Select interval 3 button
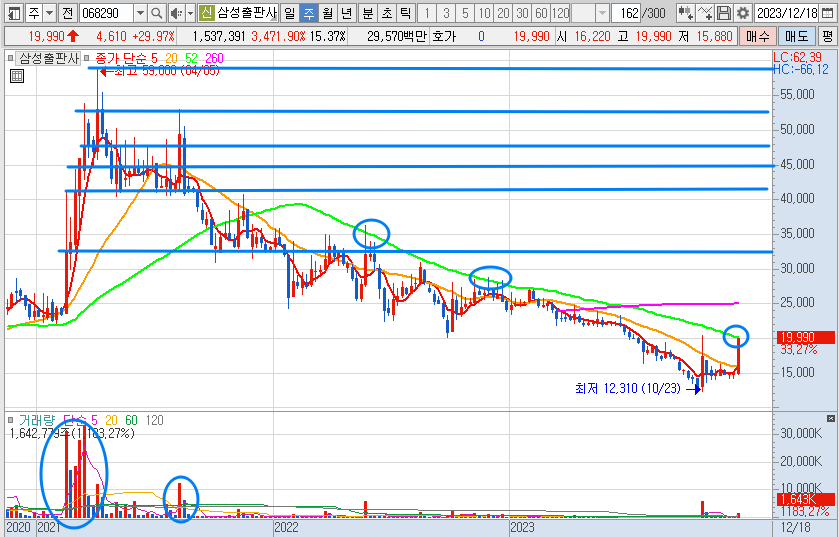Viewport: 839px width, 537px height. point(446,13)
